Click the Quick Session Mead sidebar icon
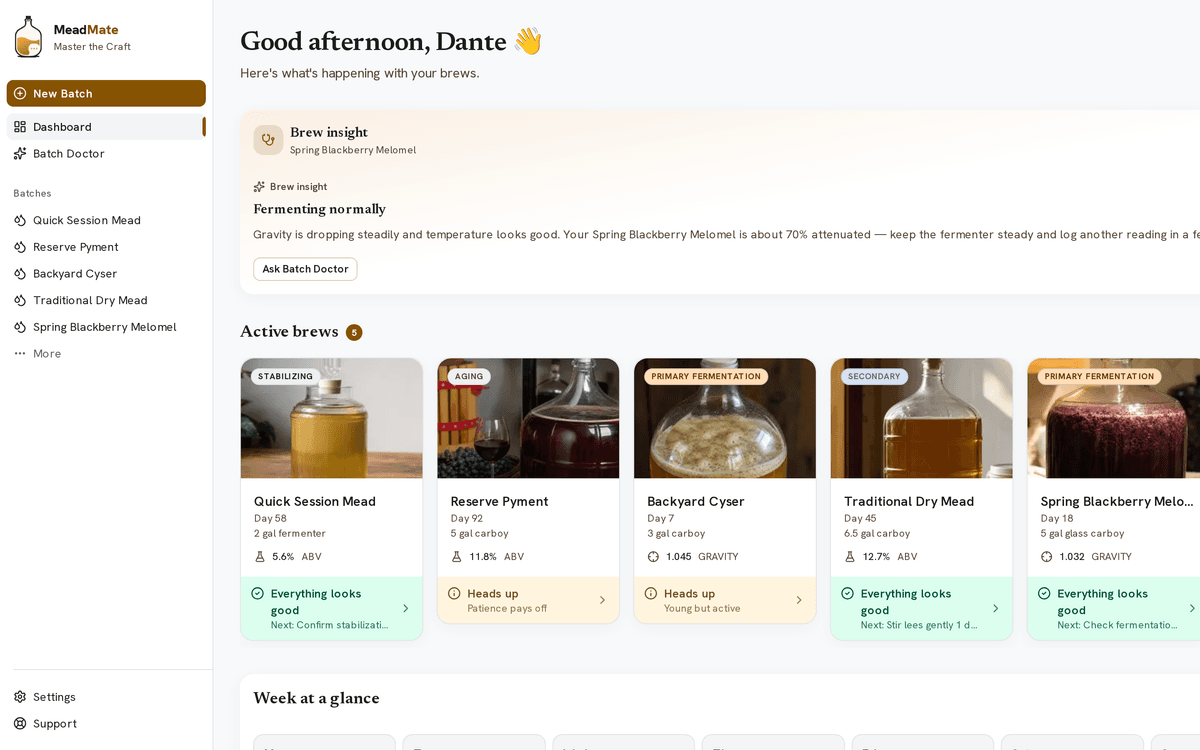1200x750 pixels. 20,220
